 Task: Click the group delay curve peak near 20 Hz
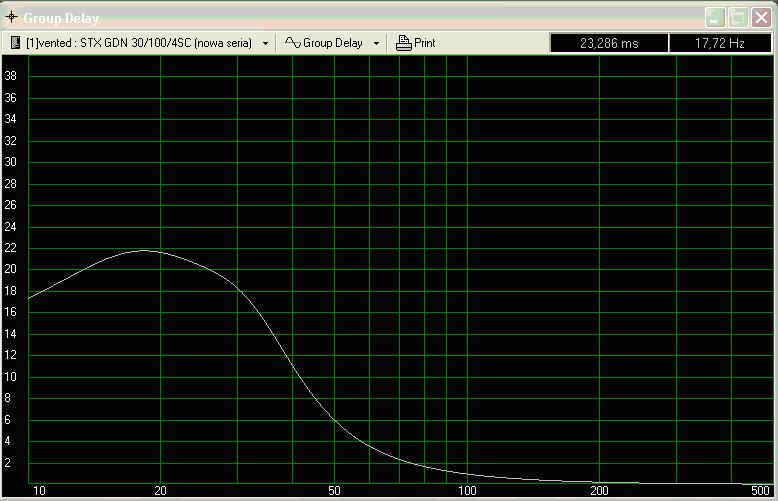click(x=145, y=250)
